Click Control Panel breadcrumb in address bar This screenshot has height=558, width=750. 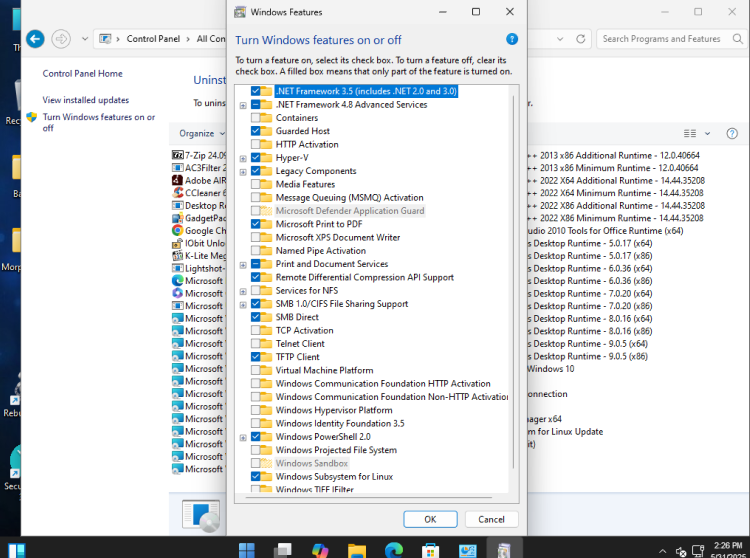153,39
